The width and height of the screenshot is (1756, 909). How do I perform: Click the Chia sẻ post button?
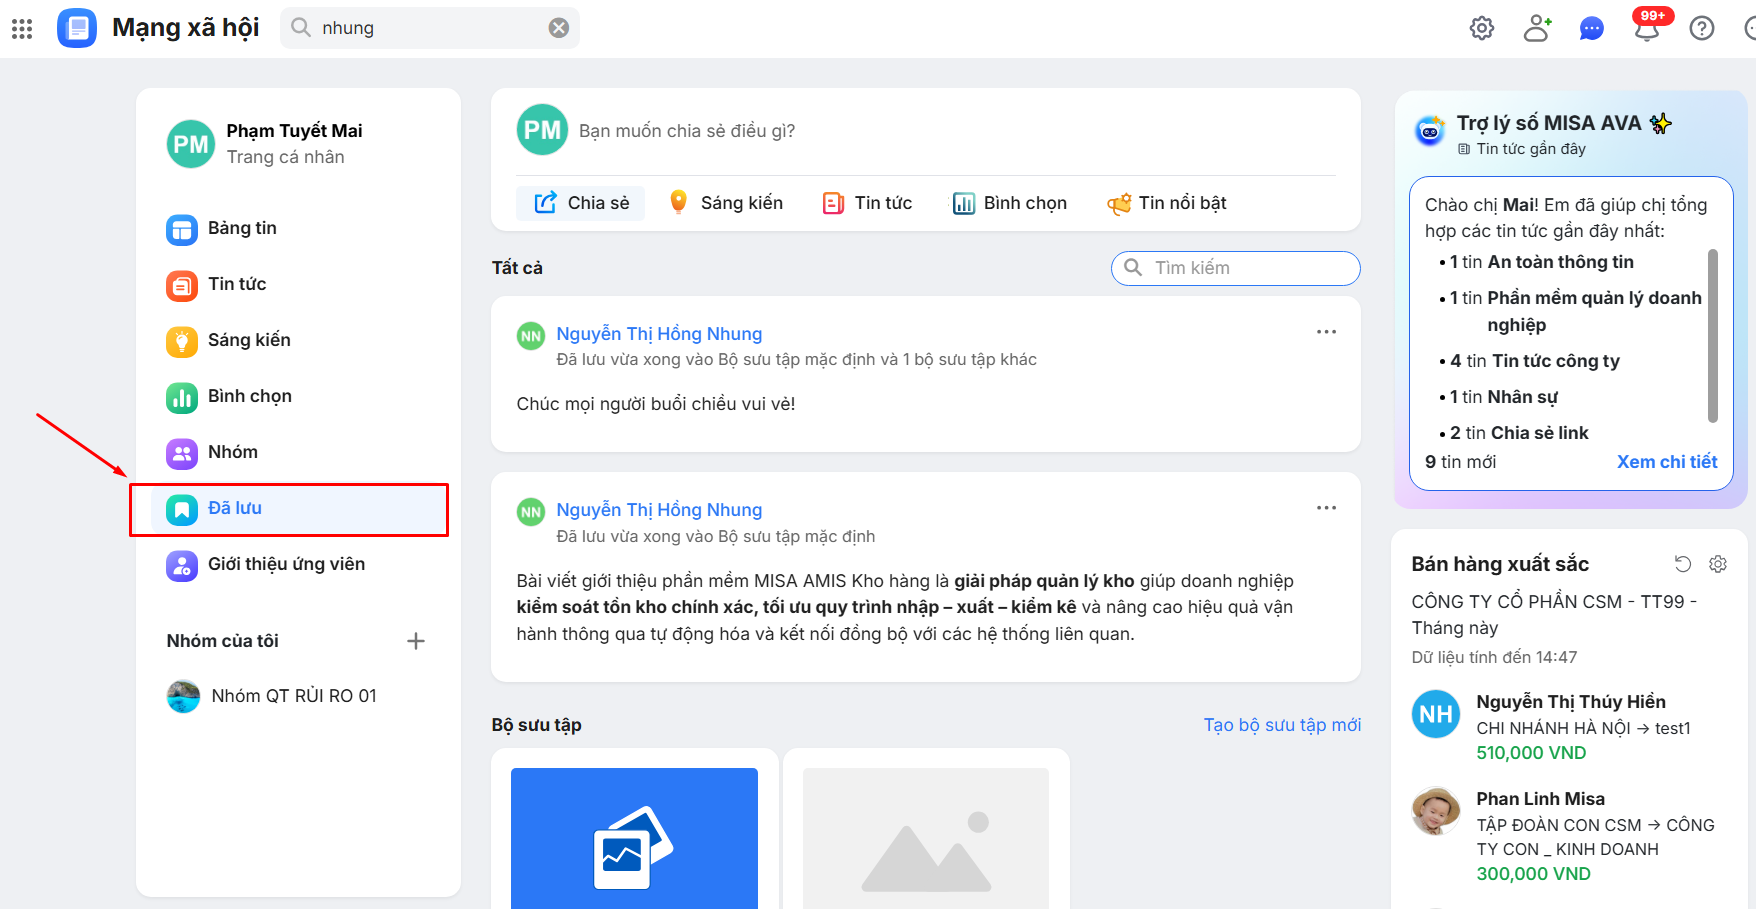581,203
